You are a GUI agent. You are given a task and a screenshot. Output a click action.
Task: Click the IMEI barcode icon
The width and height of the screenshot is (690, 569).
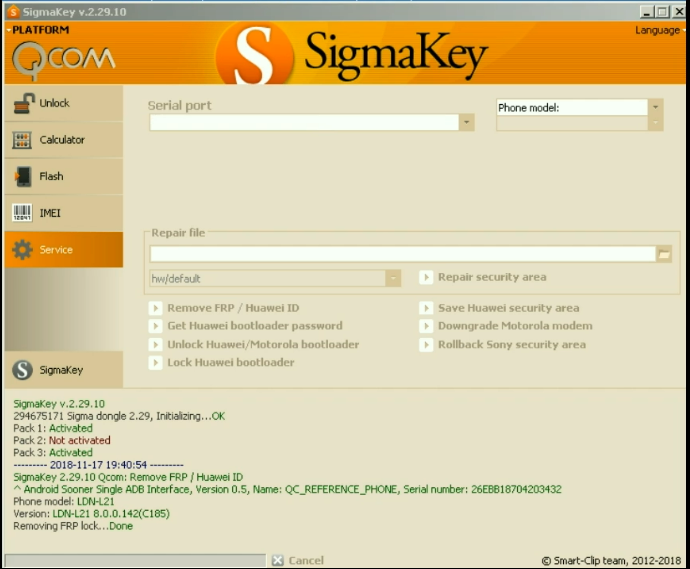click(x=22, y=213)
